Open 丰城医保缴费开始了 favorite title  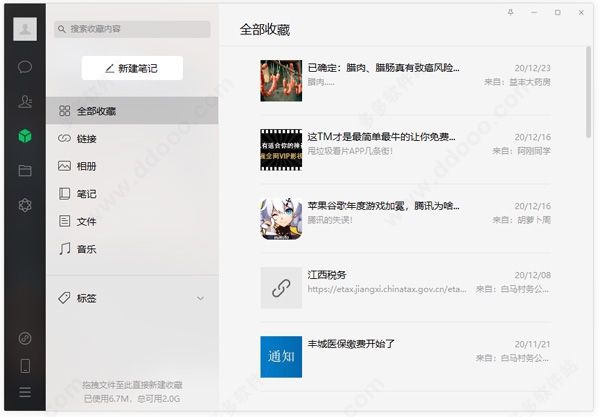(x=351, y=344)
